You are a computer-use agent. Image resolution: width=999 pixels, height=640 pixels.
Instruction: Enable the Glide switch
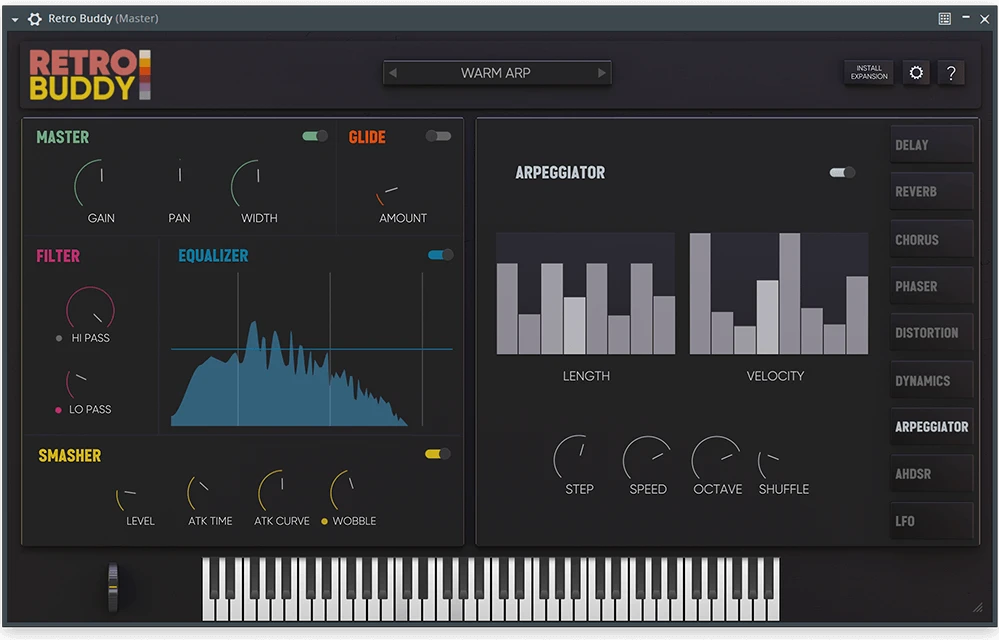tap(438, 136)
